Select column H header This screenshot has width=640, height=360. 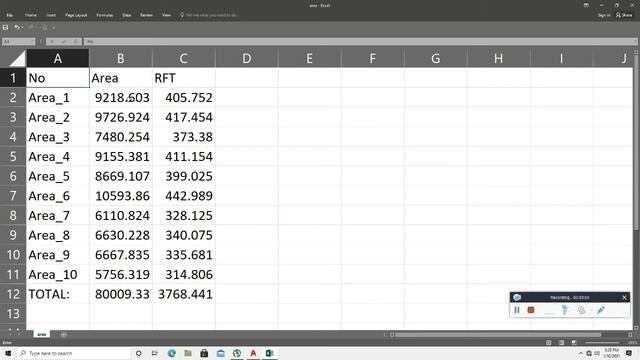point(498,58)
